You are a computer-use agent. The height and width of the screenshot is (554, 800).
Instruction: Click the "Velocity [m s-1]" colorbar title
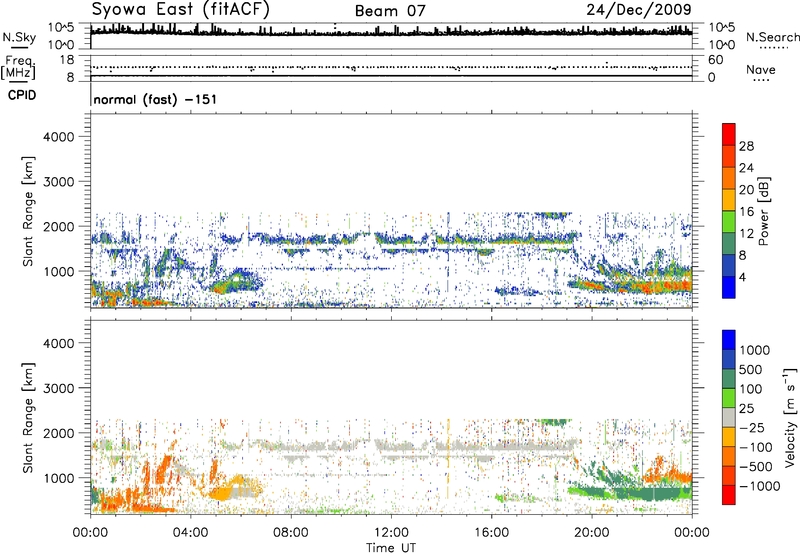point(790,417)
